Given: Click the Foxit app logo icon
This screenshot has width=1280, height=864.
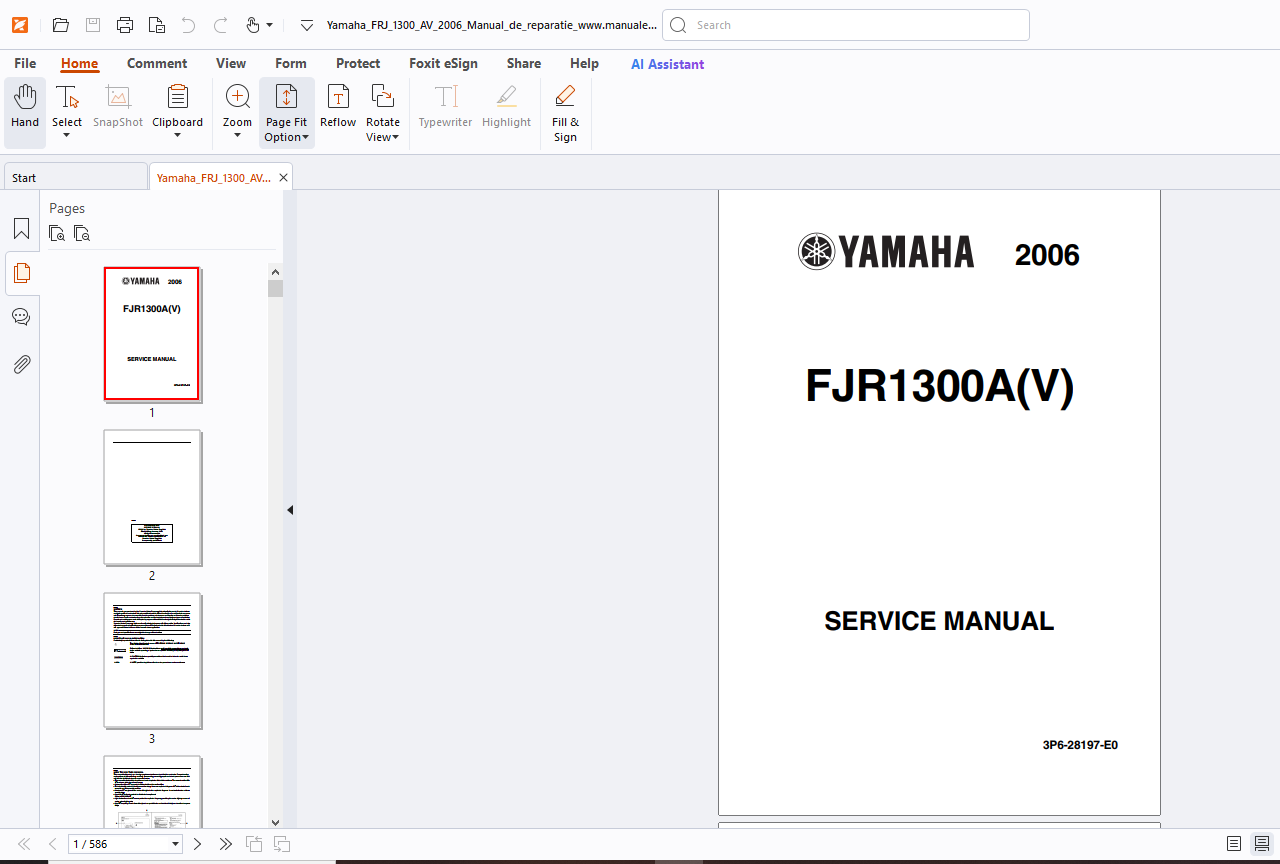Looking at the screenshot, I should click(20, 25).
